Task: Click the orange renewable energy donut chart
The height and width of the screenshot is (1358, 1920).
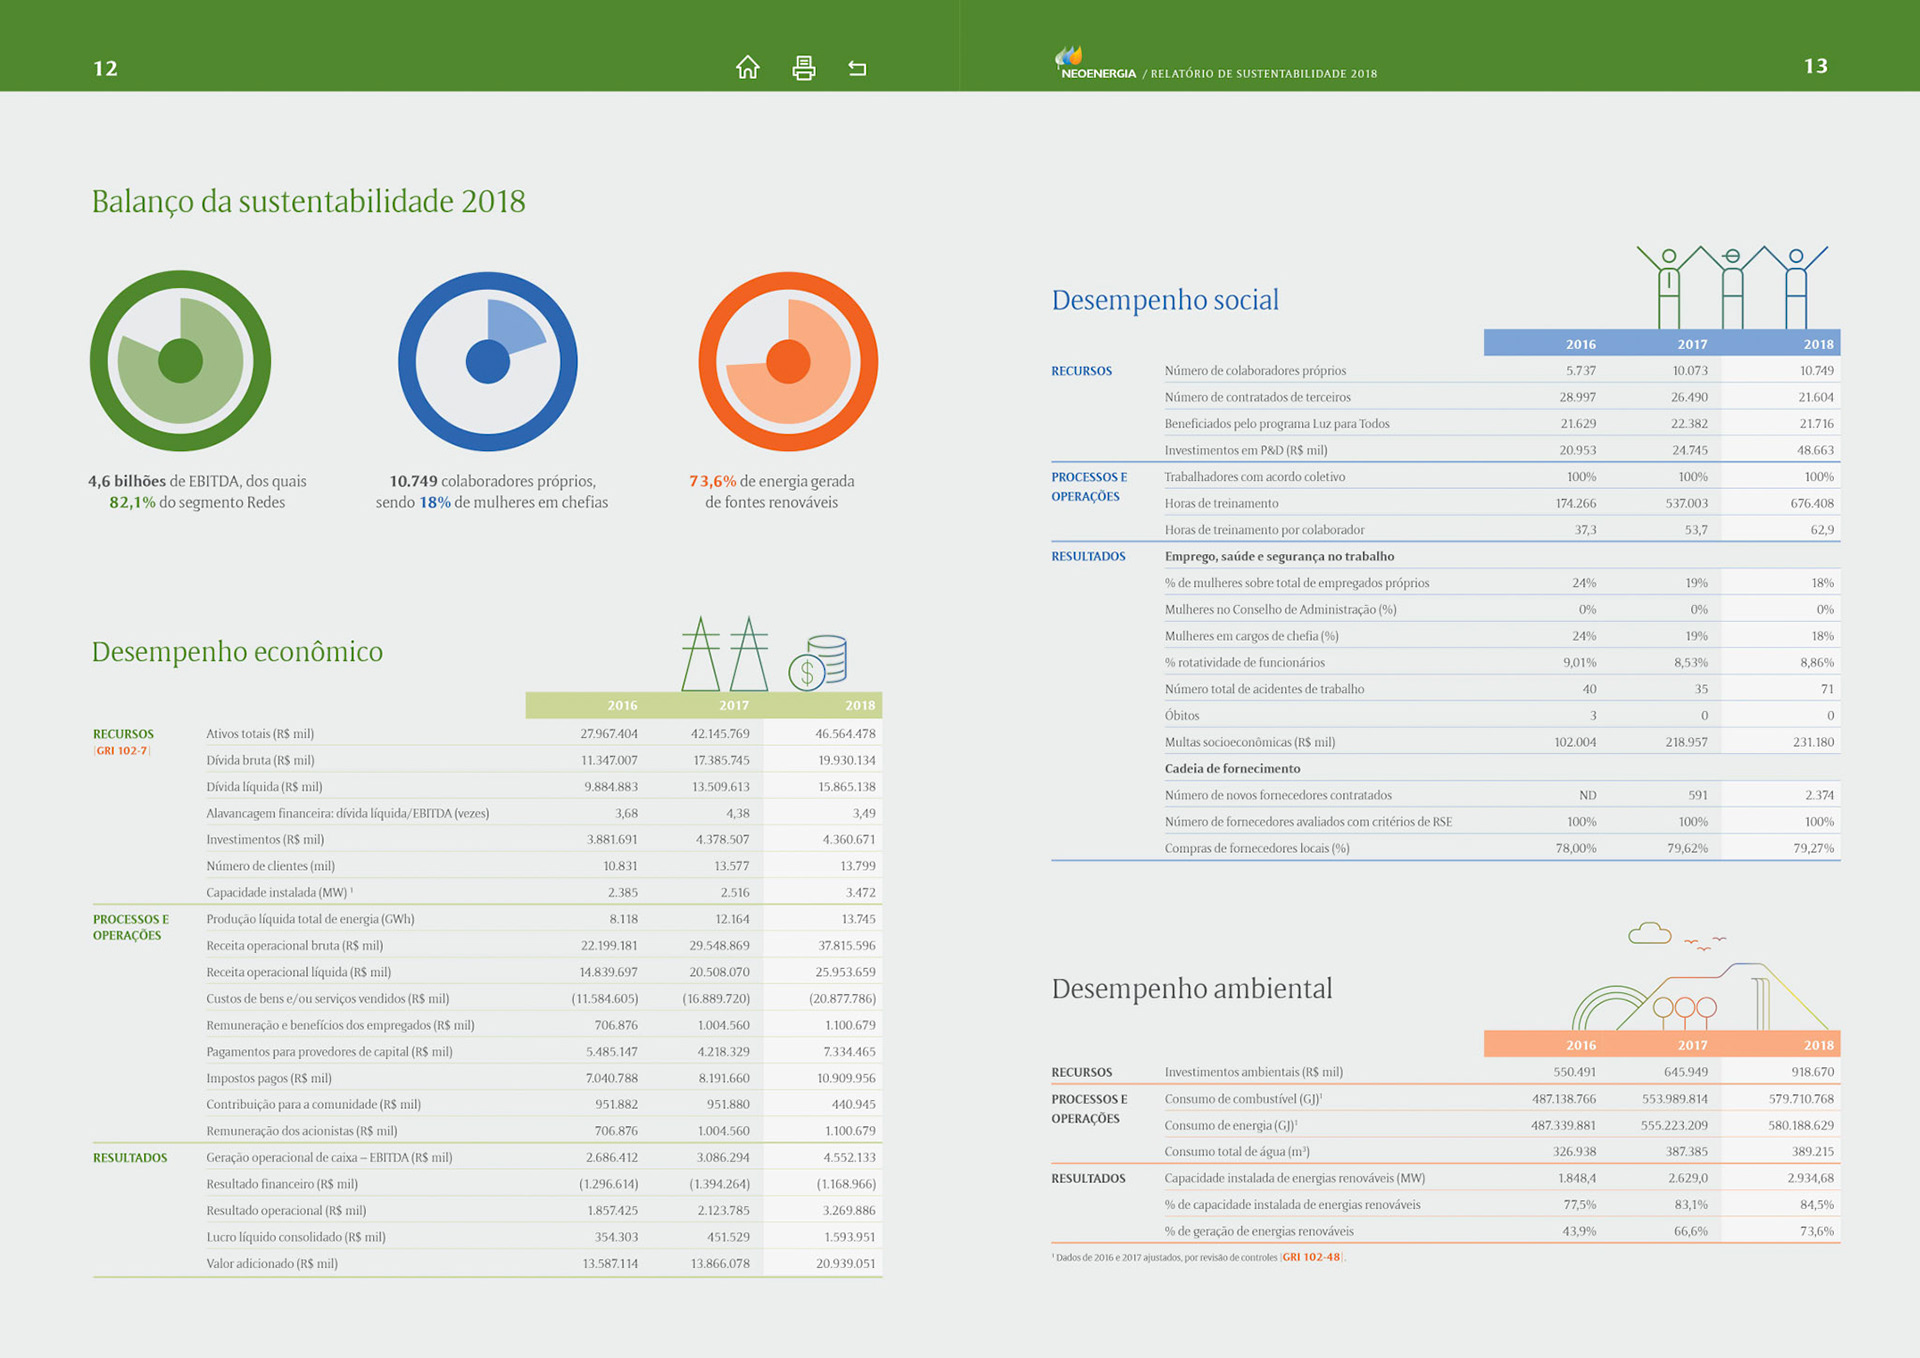Action: (788, 361)
